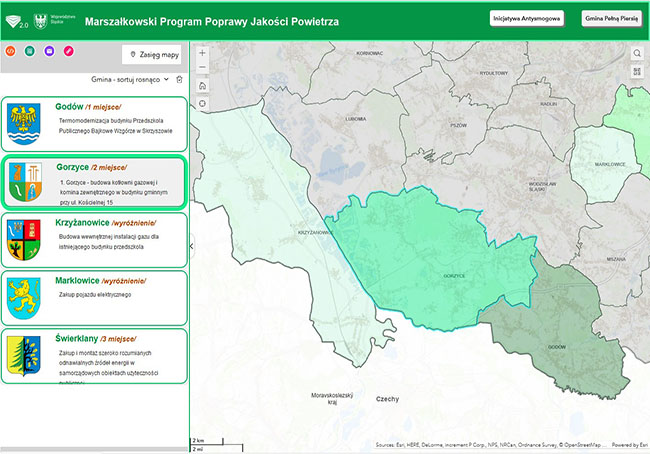Image resolution: width=650 pixels, height=454 pixels.
Task: Open the Inicjatywa Antysmogowa page
Action: coord(527,18)
